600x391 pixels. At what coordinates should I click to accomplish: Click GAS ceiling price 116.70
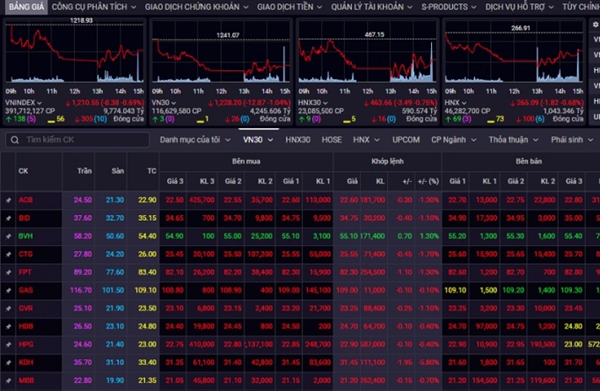81,290
